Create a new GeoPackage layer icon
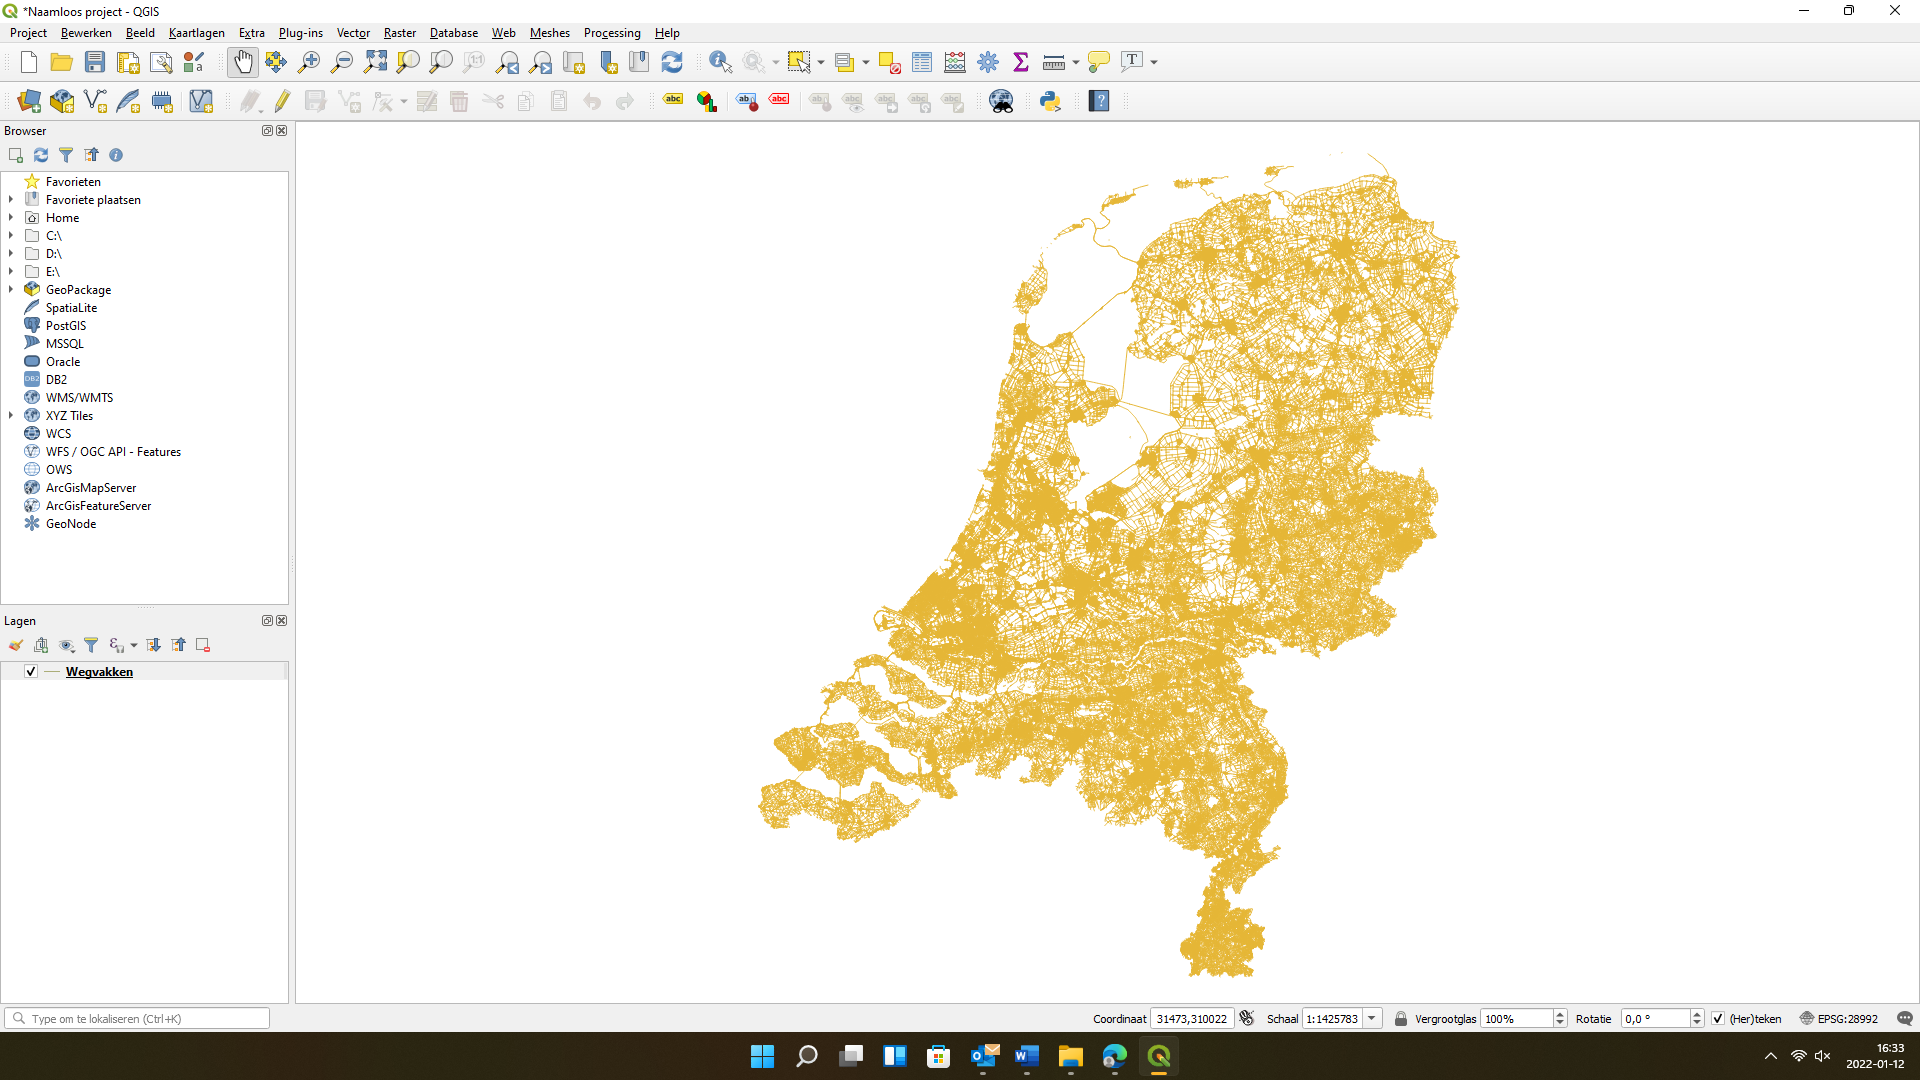The height and width of the screenshot is (1080, 1920). 62,101
